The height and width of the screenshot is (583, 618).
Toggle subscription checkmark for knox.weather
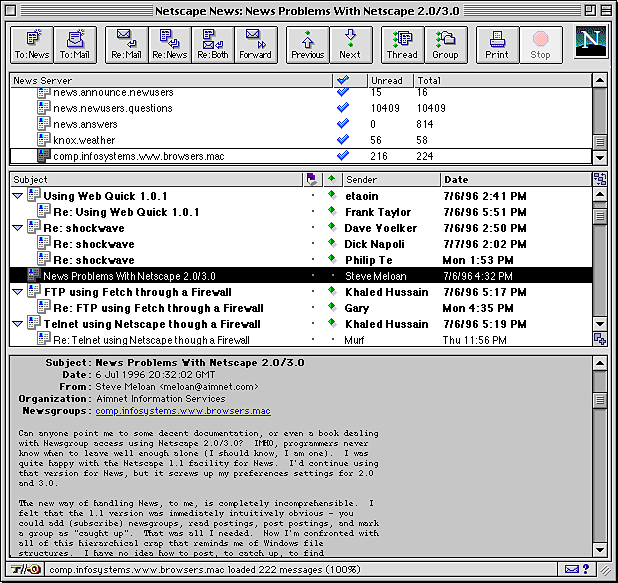point(343,141)
